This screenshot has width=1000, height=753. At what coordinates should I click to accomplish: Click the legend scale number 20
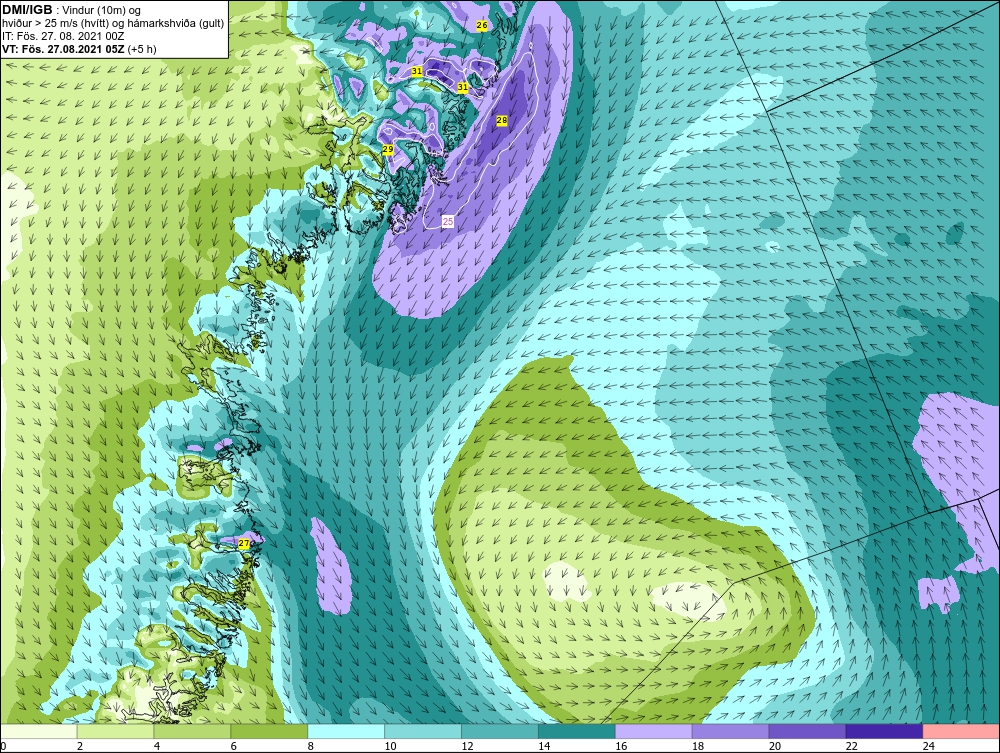tap(775, 746)
